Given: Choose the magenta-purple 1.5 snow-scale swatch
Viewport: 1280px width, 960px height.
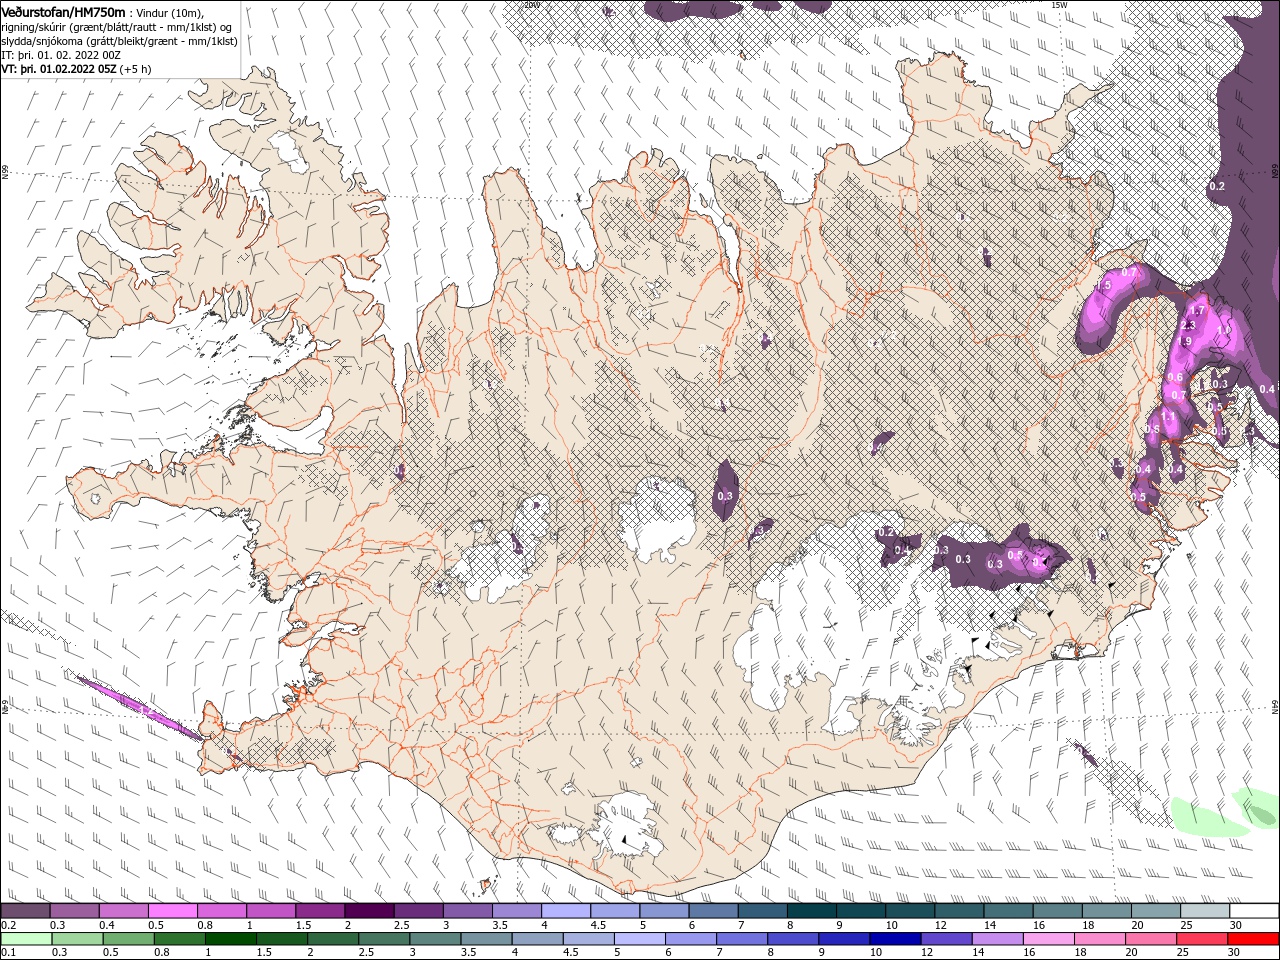Looking at the screenshot, I should [x=319, y=911].
